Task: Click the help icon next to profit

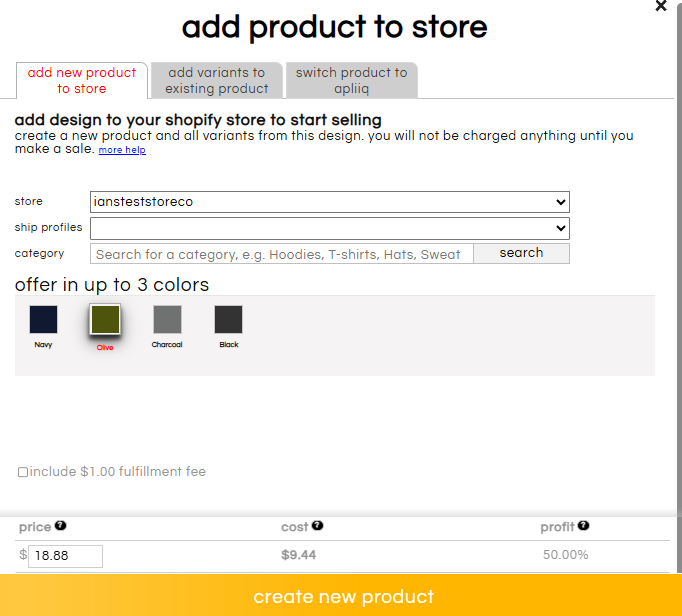Action: click(x=583, y=526)
